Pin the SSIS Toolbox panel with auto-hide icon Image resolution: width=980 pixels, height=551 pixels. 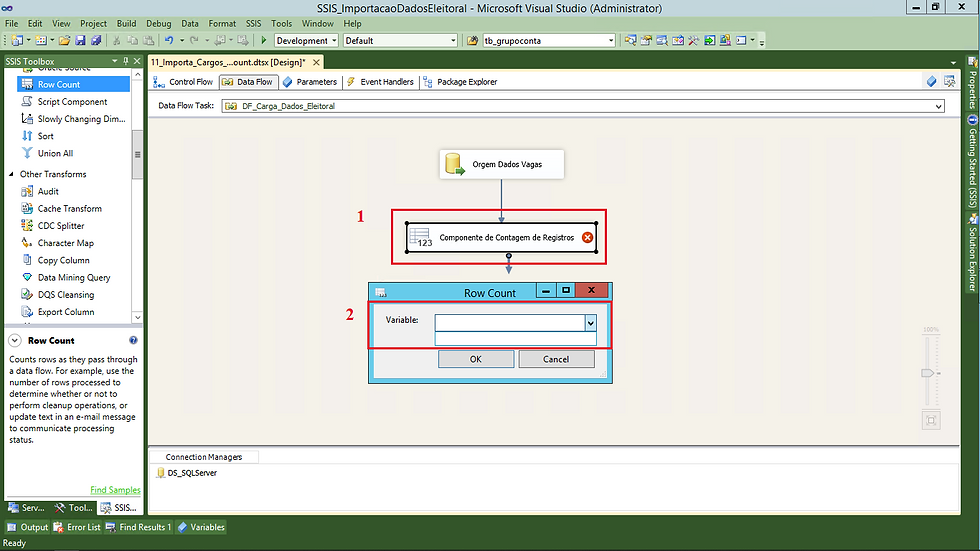(126, 61)
